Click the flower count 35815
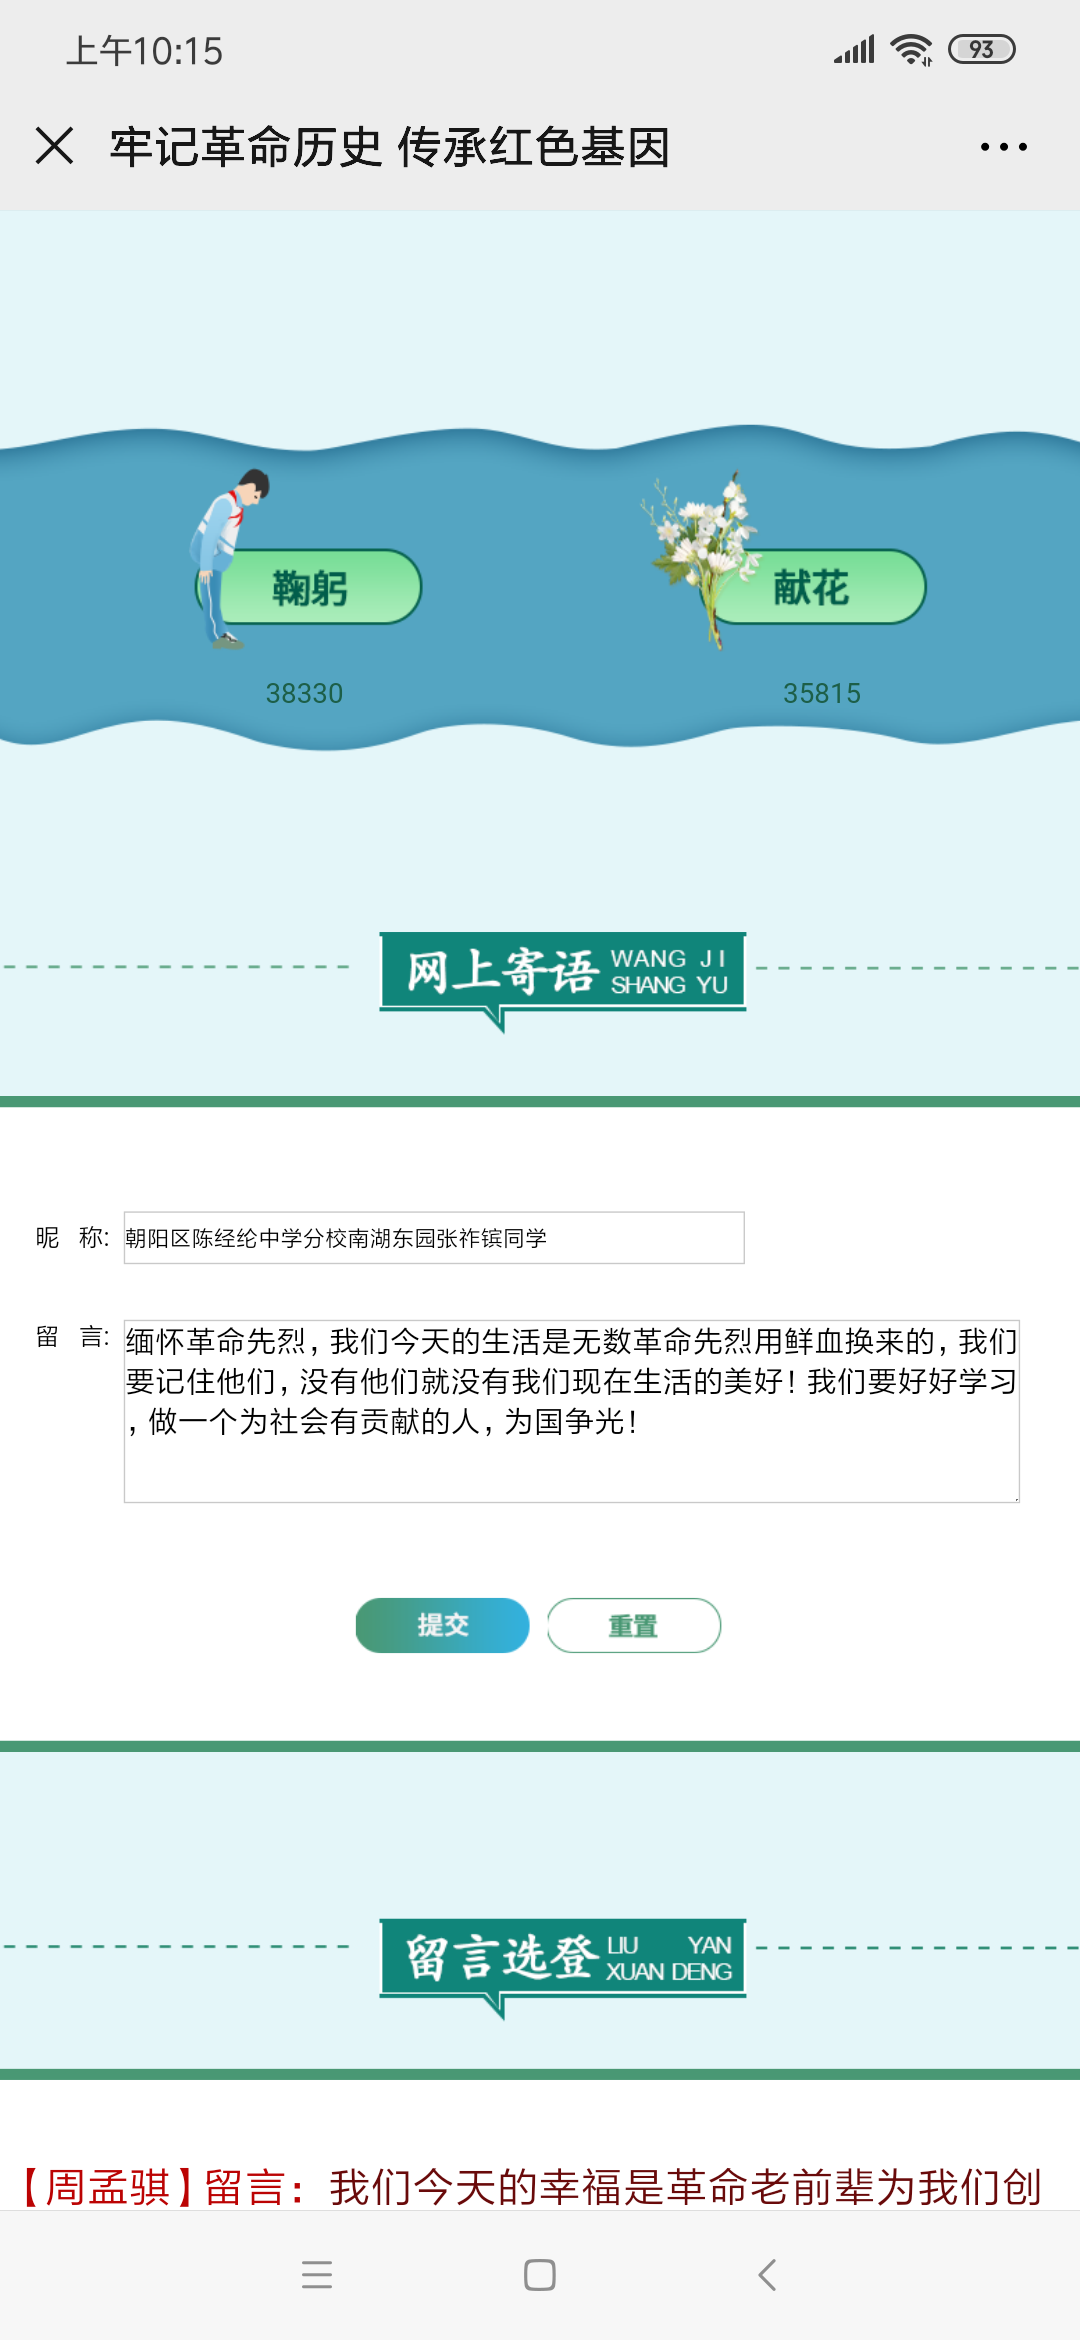Image resolution: width=1080 pixels, height=2340 pixels. (x=821, y=693)
